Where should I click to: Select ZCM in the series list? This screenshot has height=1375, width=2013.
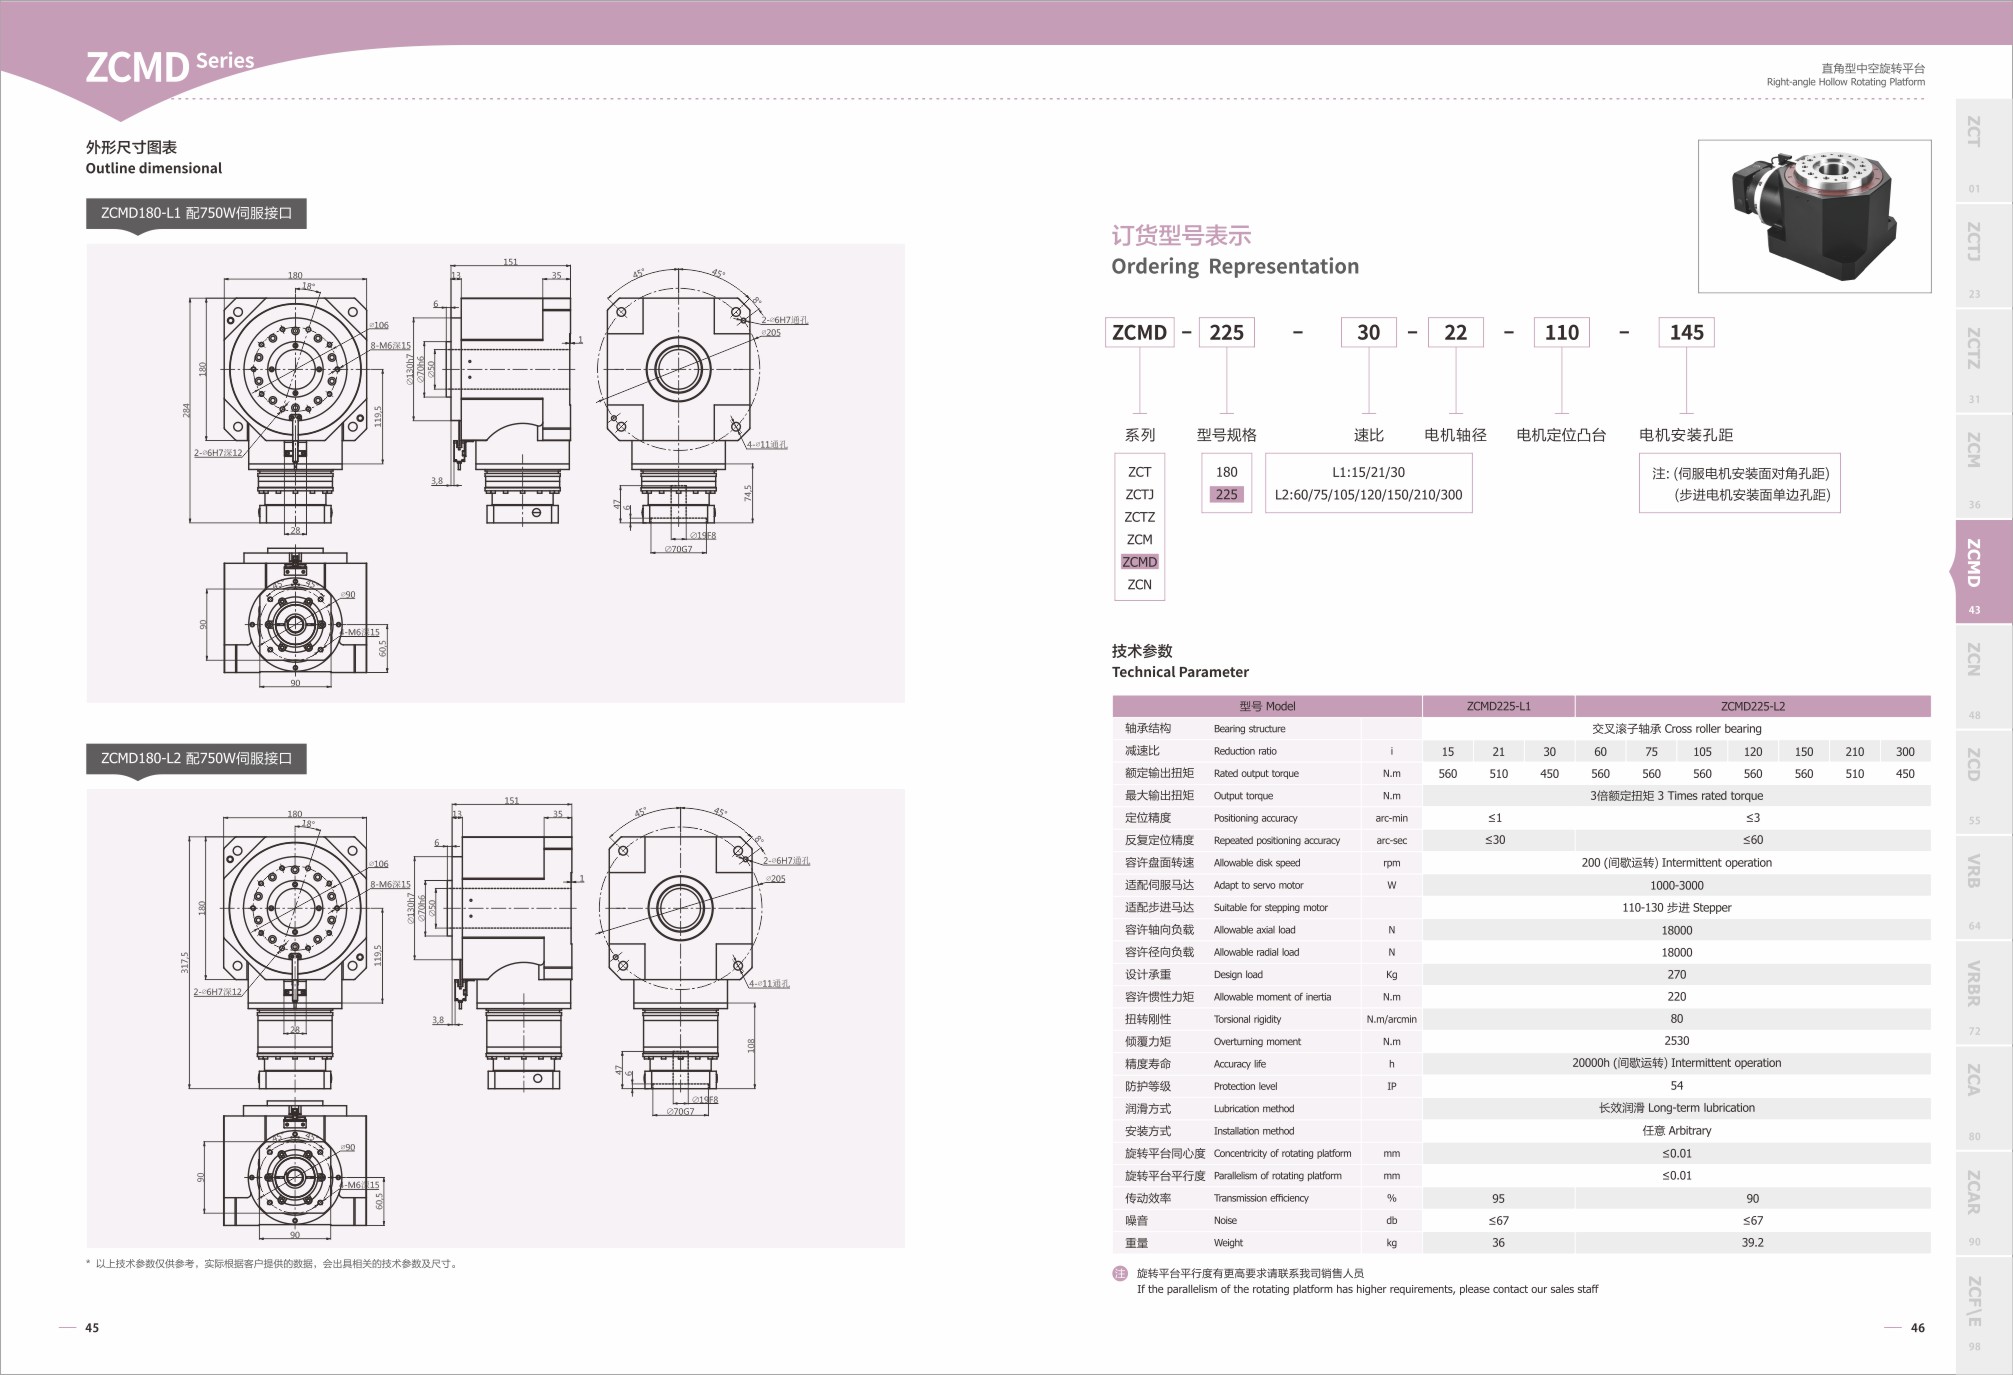1139,539
